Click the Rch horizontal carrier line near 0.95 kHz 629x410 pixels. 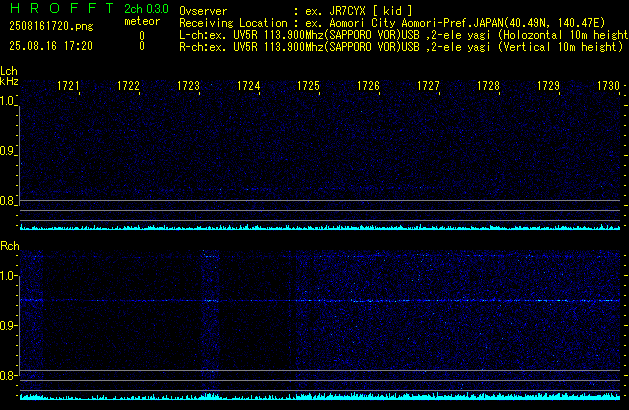pos(320,300)
